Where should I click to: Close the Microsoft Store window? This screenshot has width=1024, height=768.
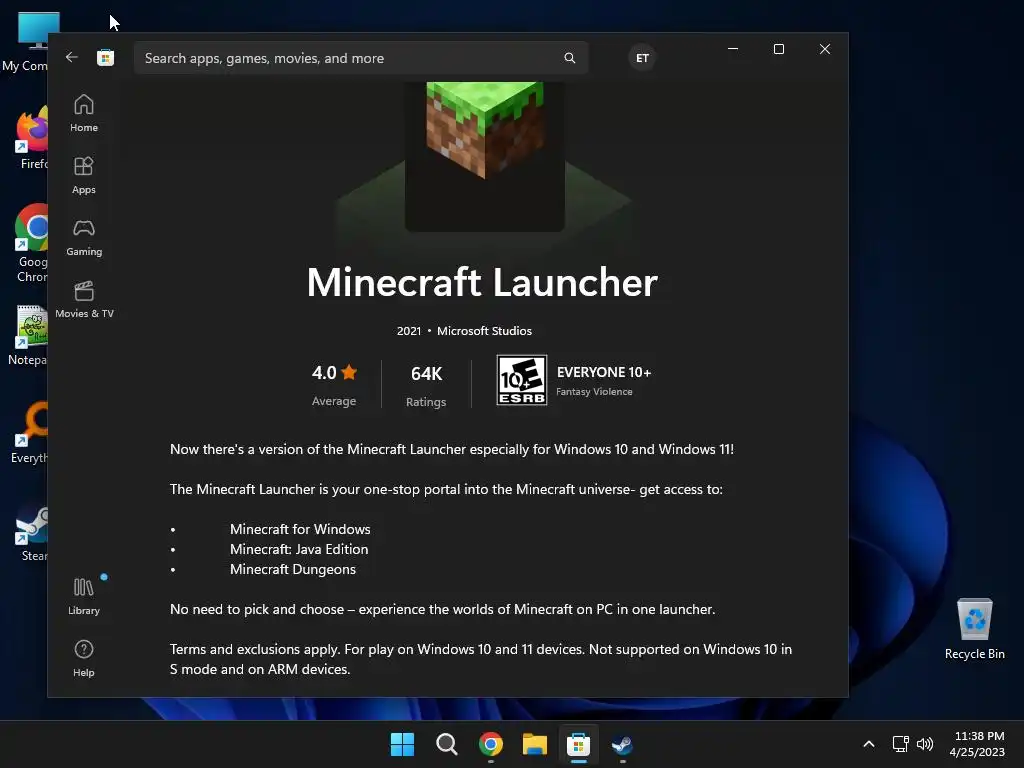(825, 49)
